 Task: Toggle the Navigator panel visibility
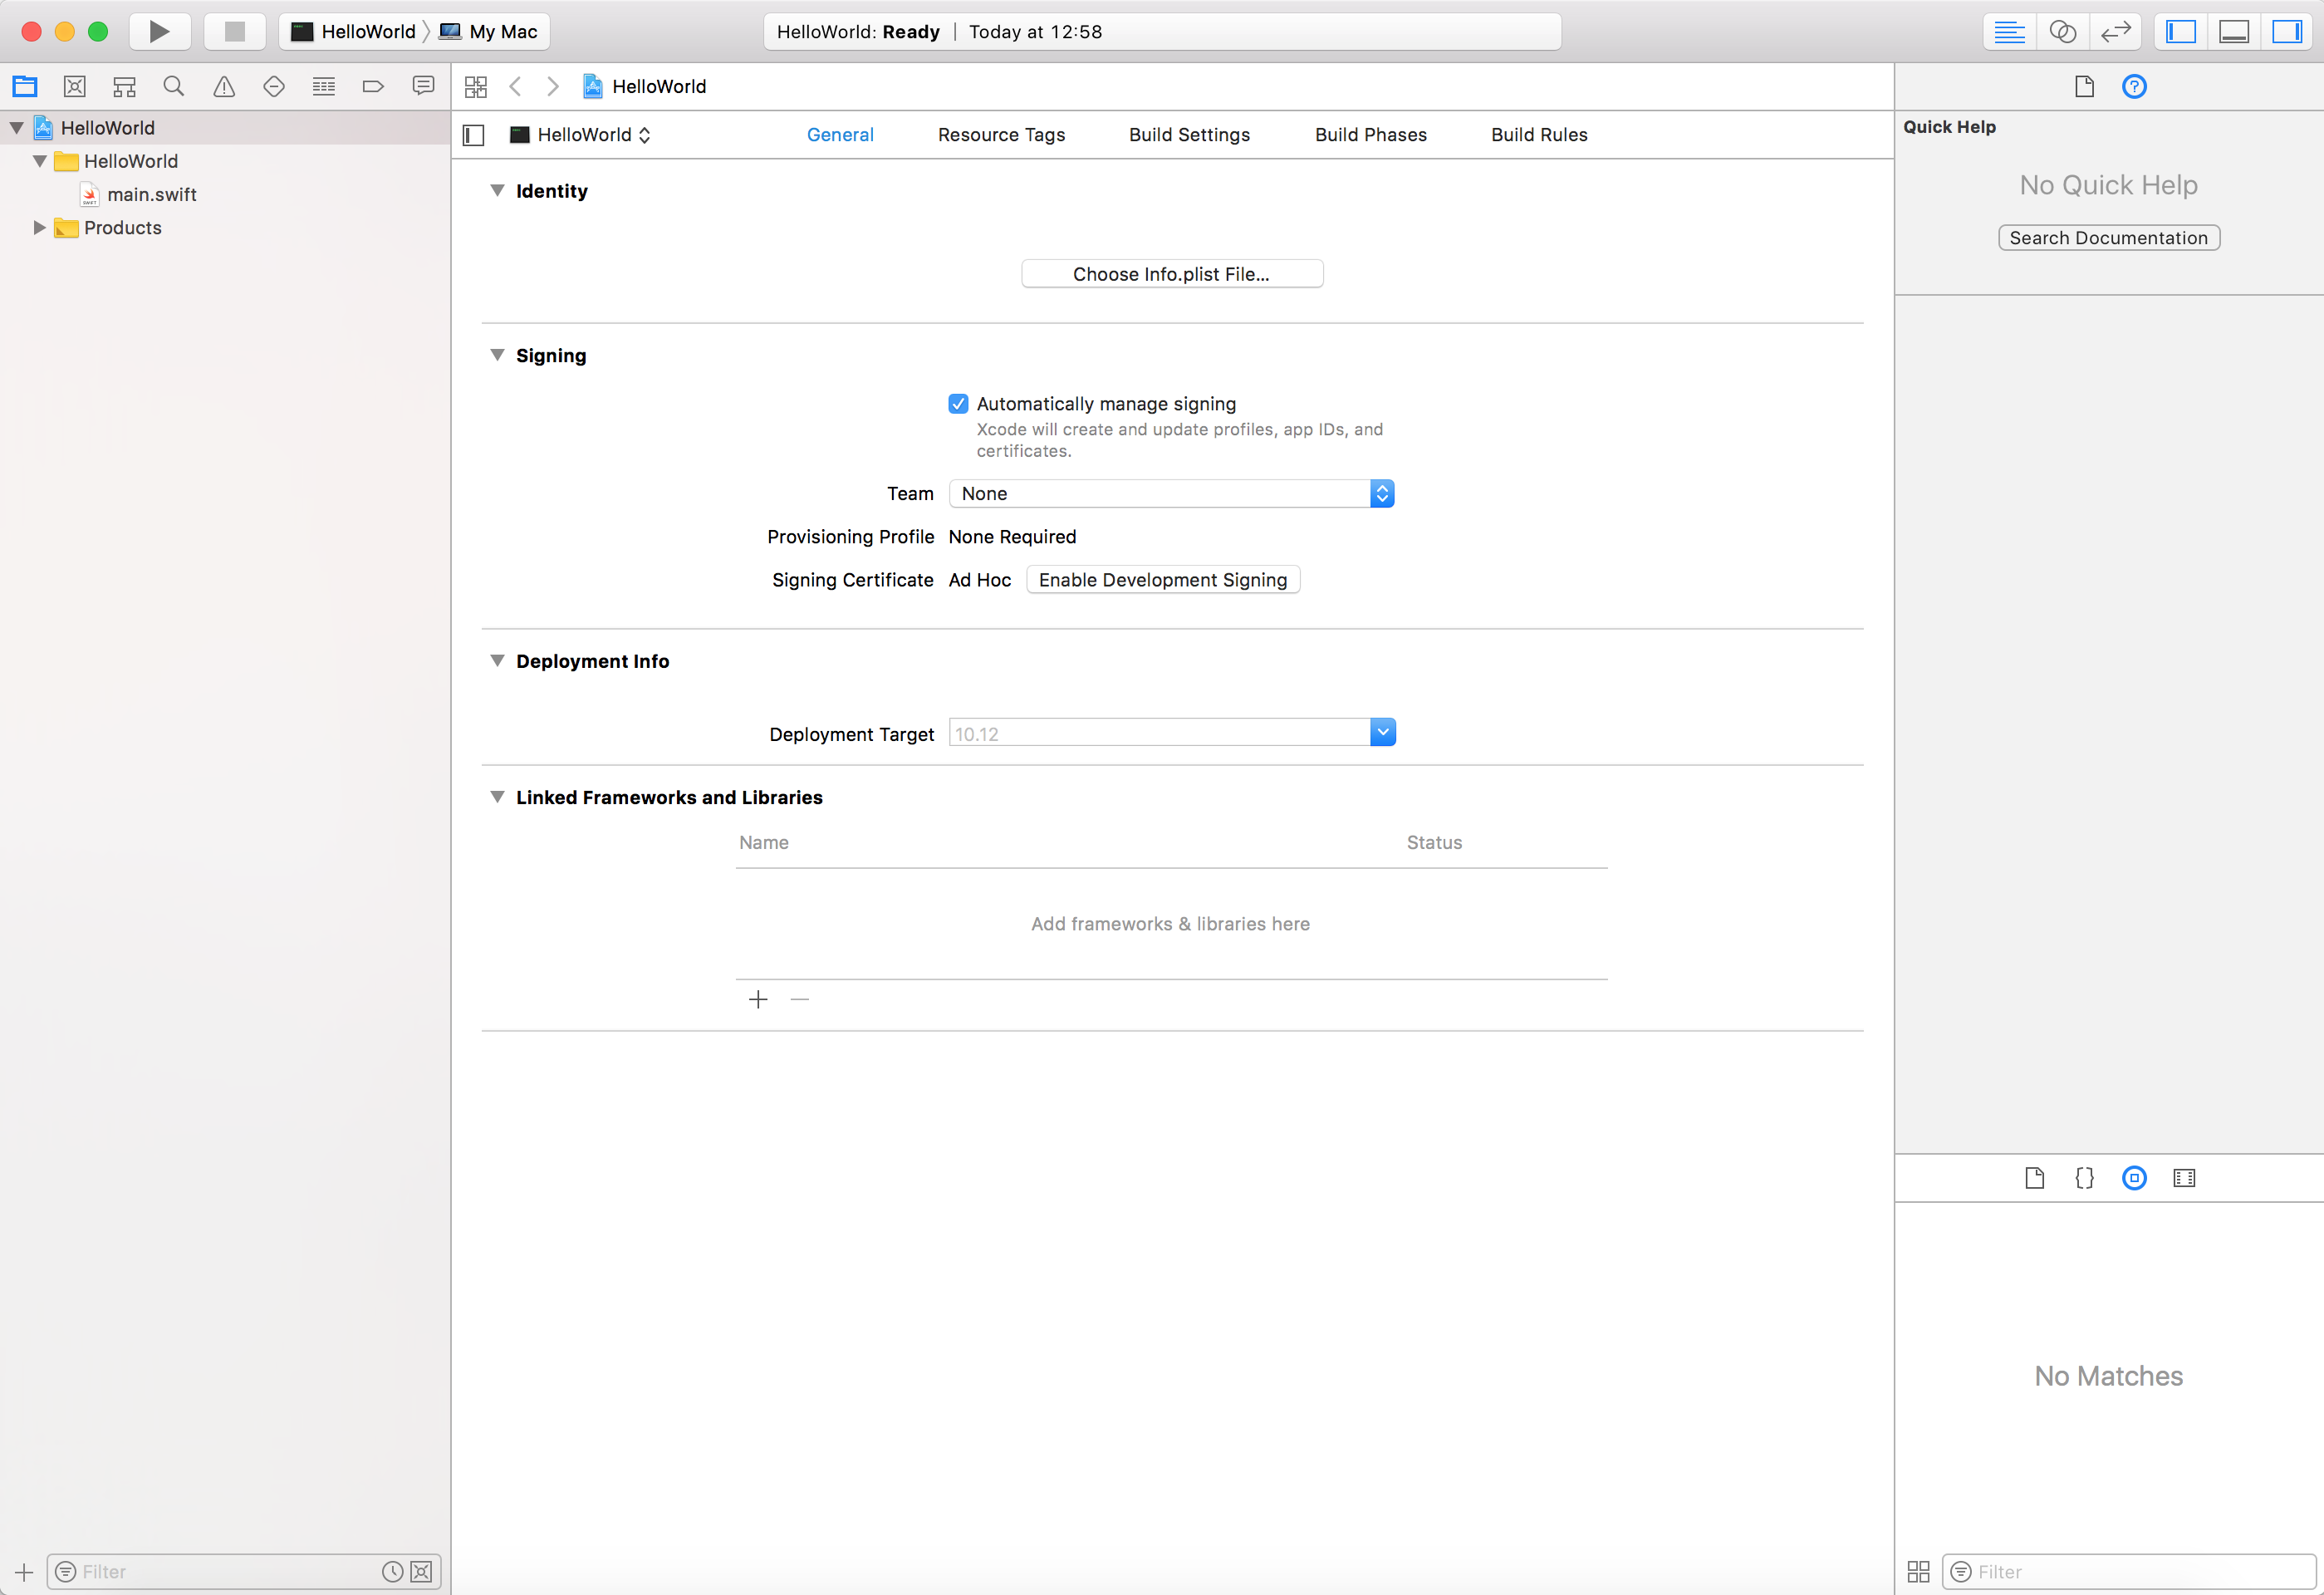(x=2181, y=31)
